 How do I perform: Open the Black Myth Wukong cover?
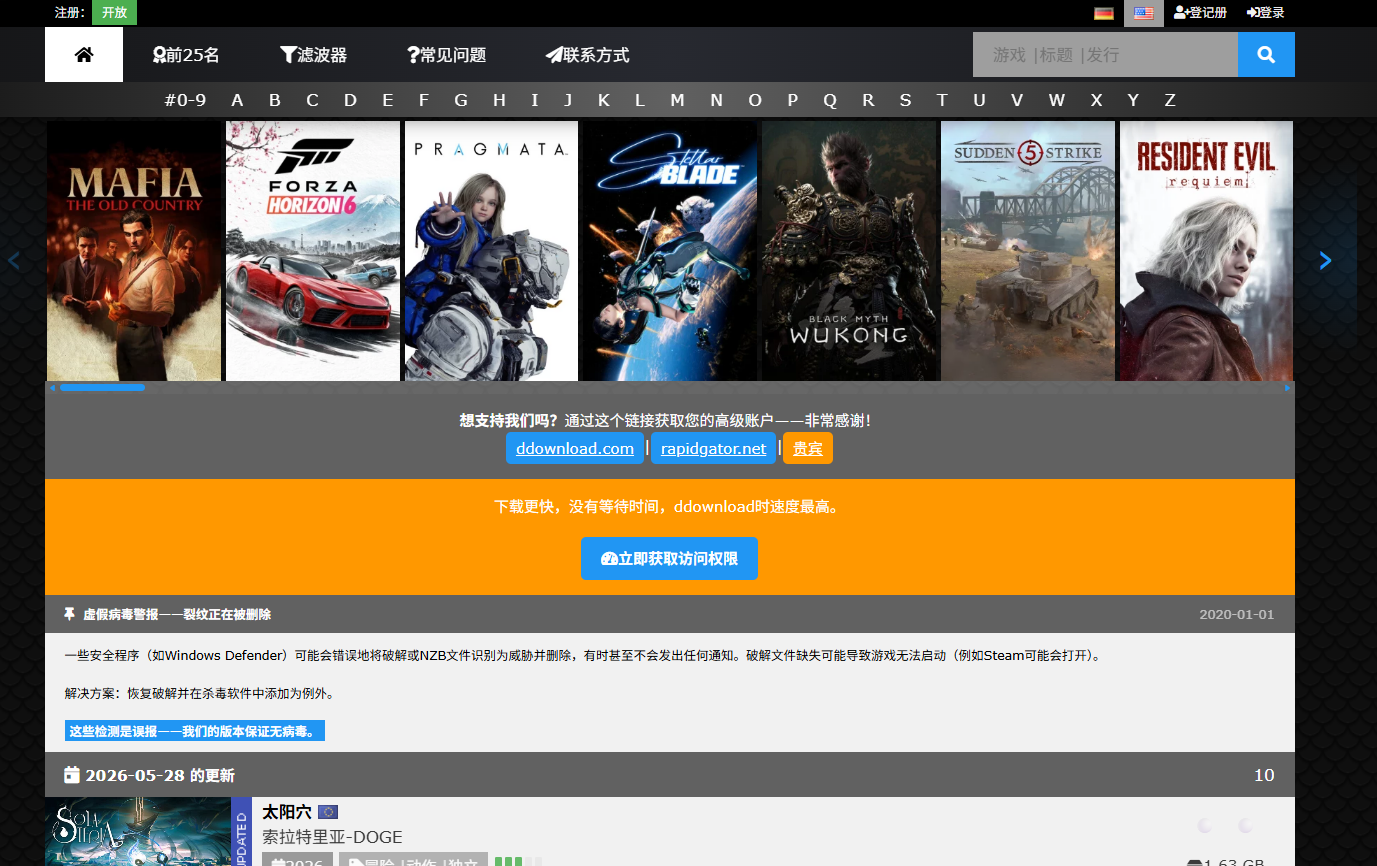(849, 251)
